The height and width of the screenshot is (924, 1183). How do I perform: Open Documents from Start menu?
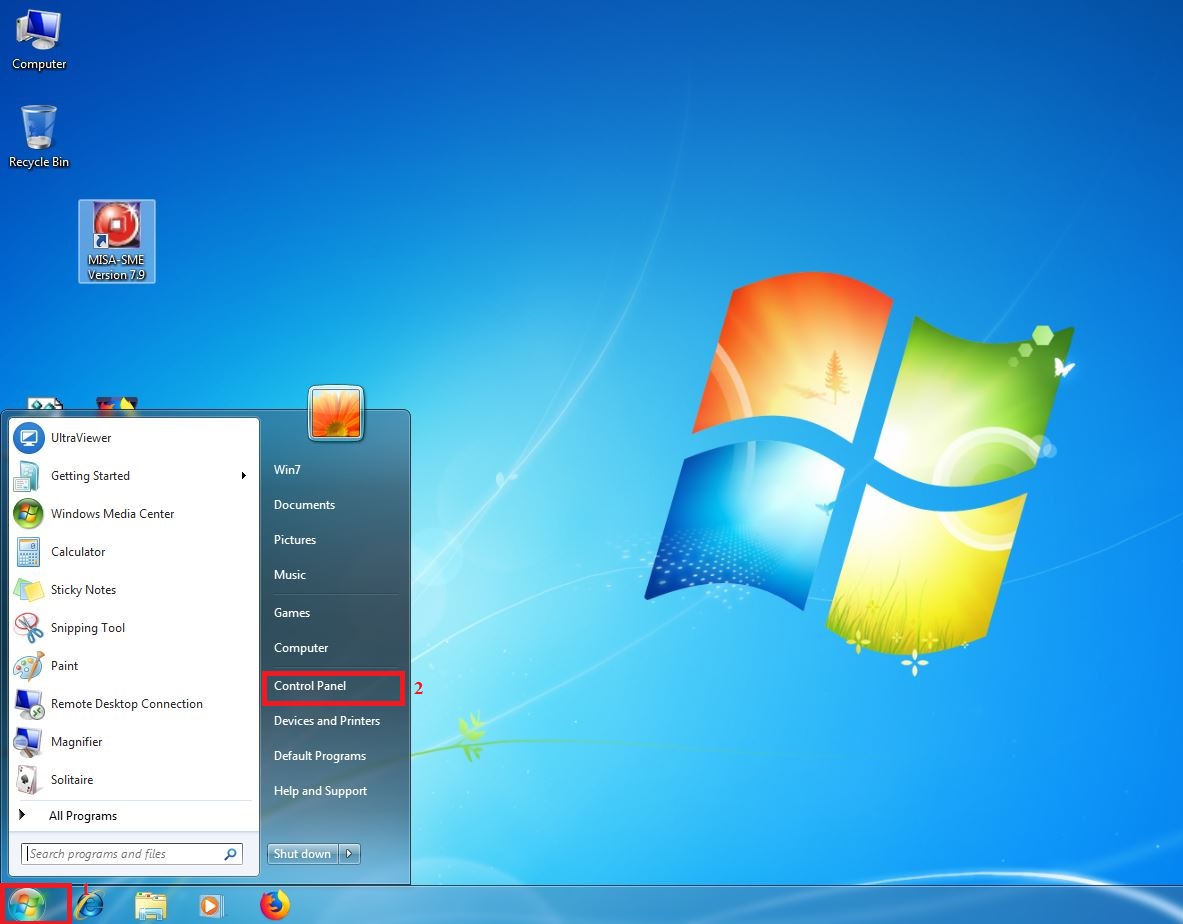pos(304,505)
